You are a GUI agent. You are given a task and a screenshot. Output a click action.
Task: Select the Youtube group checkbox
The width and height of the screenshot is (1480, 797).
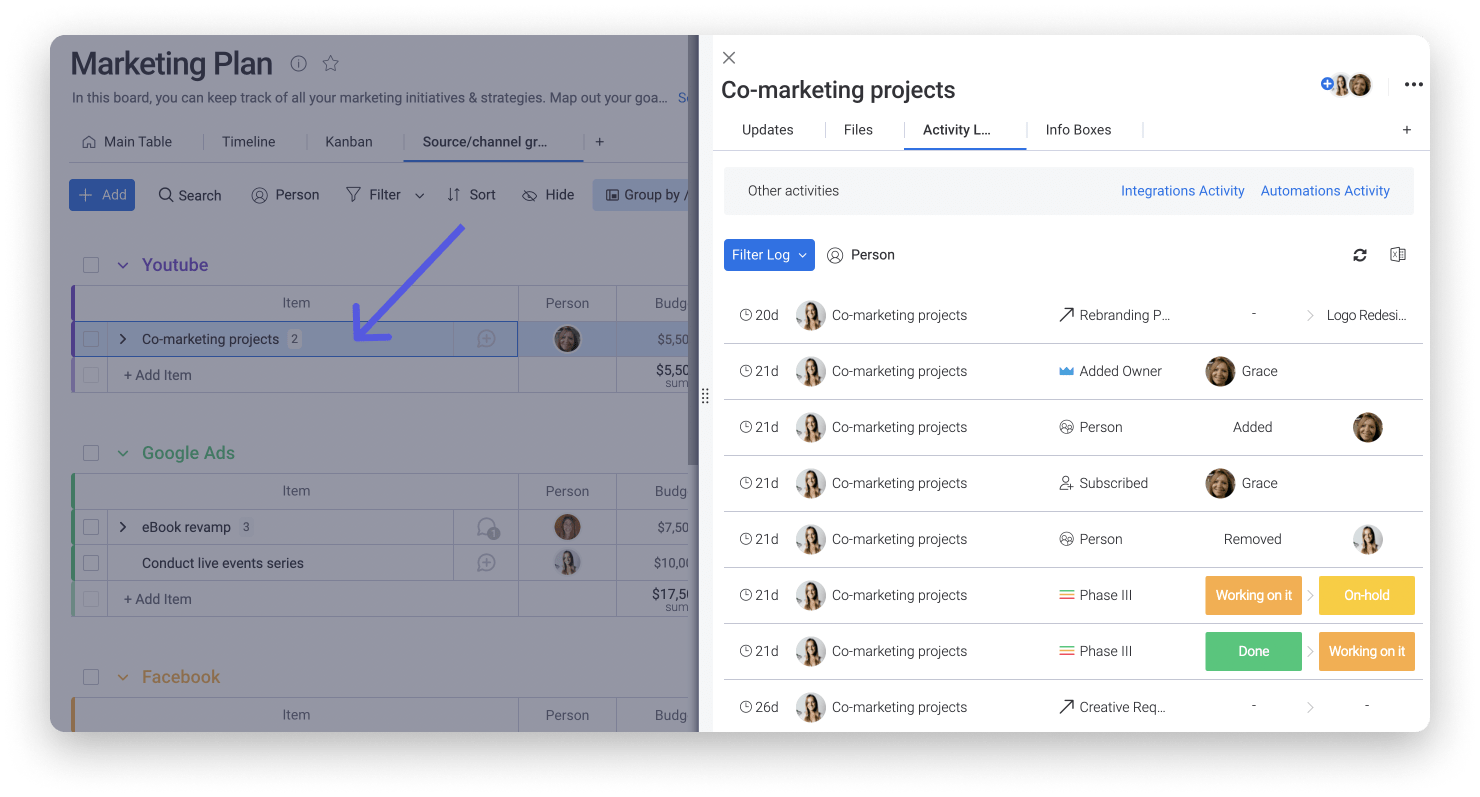91,264
